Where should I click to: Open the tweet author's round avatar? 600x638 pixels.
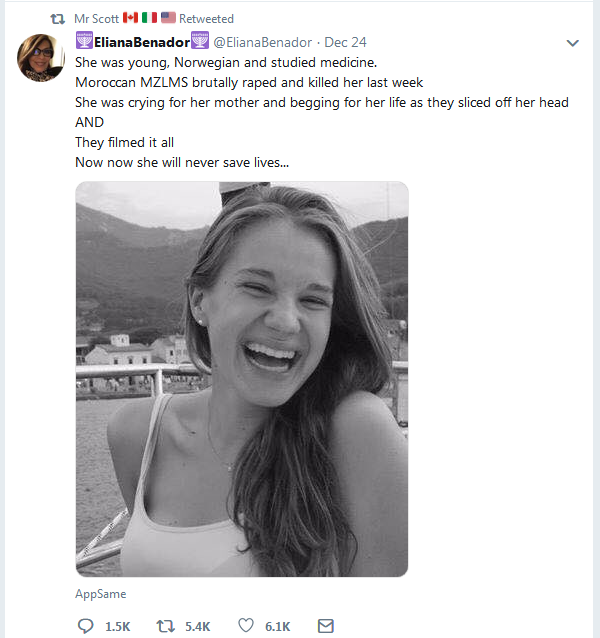click(42, 58)
